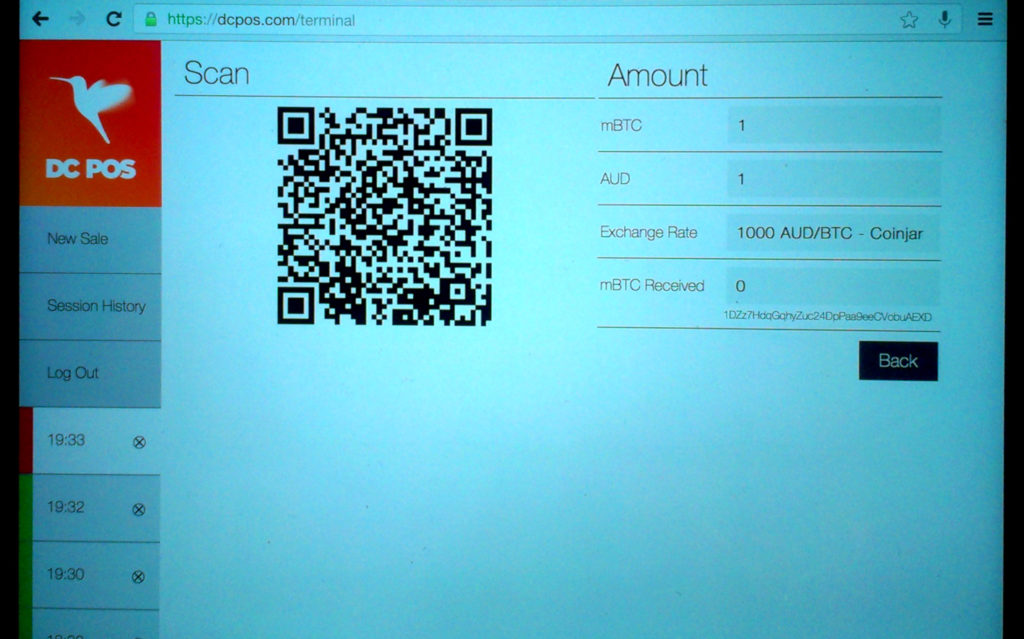This screenshot has height=639, width=1024.
Task: Remove the 19:30 session entry
Action: pyautogui.click(x=138, y=577)
